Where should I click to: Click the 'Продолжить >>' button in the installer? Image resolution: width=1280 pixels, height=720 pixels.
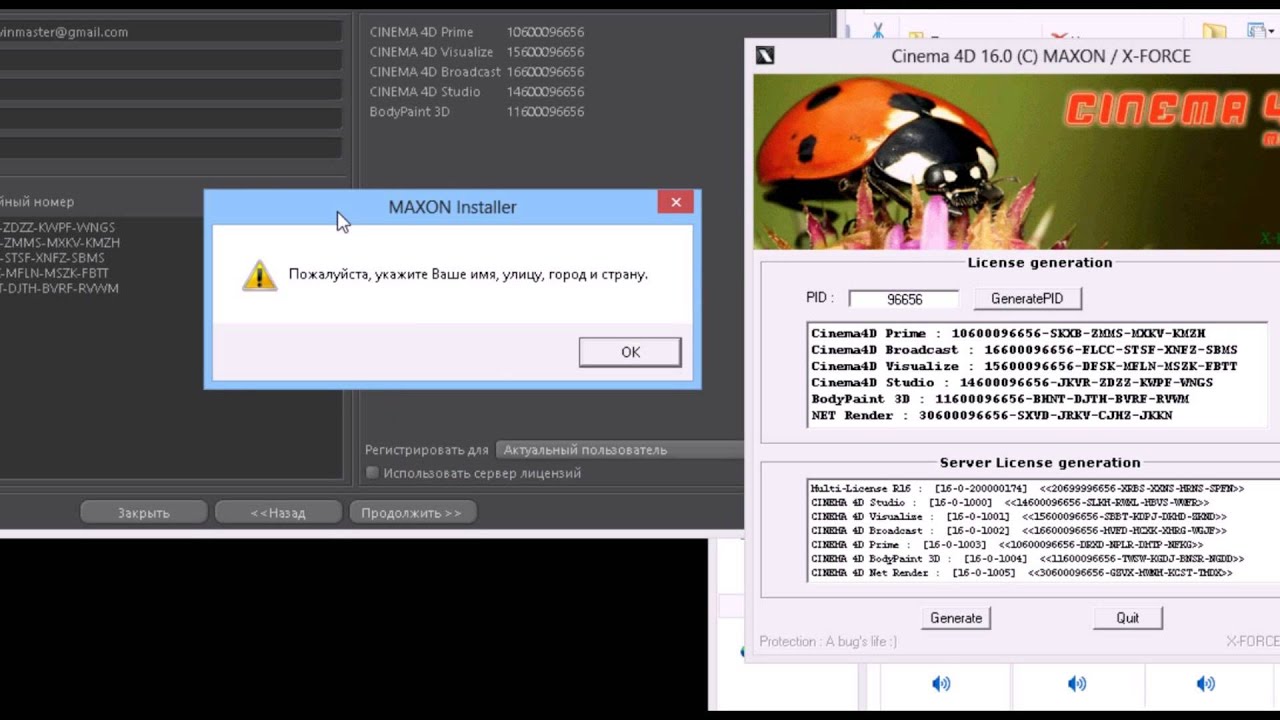pyautogui.click(x=412, y=513)
